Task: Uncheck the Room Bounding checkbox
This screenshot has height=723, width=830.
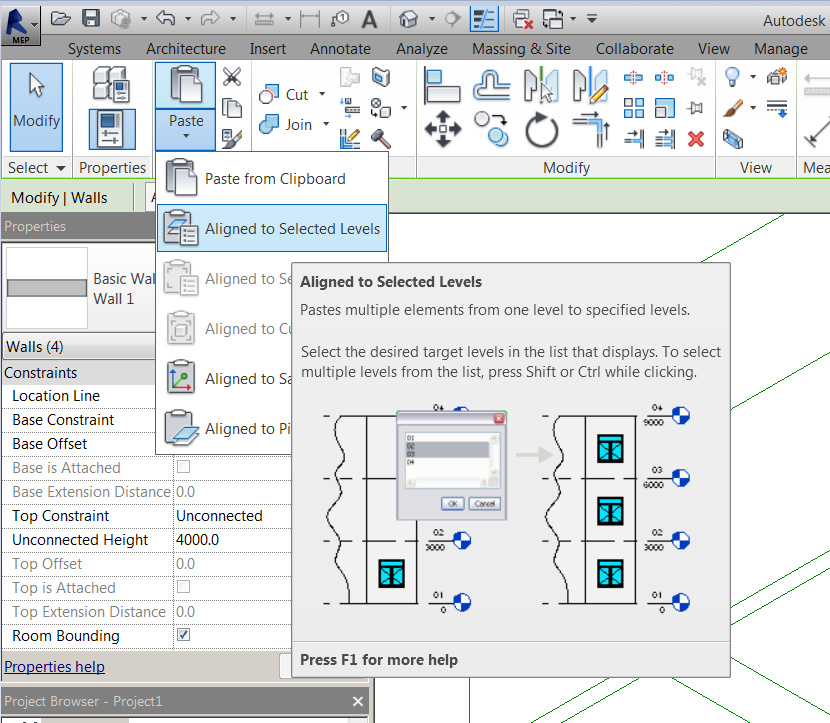Action: [183, 635]
